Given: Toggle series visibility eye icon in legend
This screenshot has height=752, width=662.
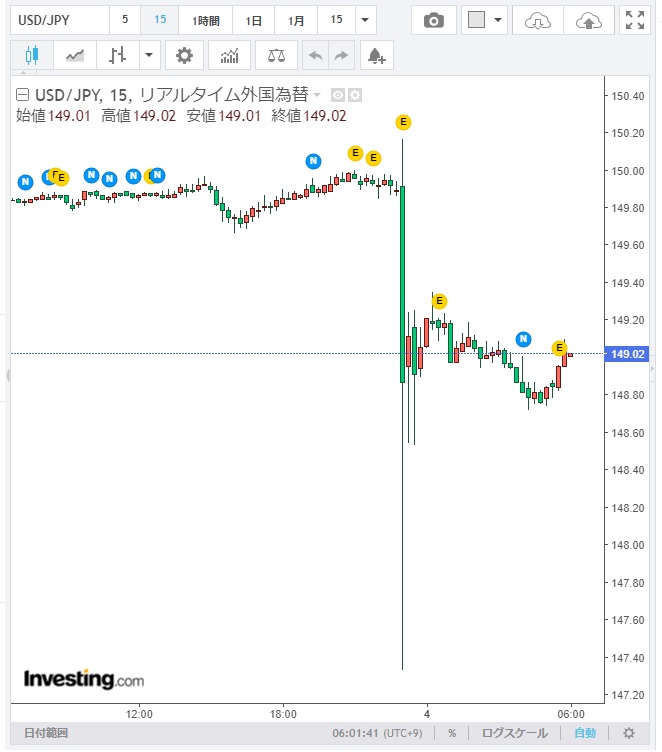Looking at the screenshot, I should pyautogui.click(x=338, y=95).
